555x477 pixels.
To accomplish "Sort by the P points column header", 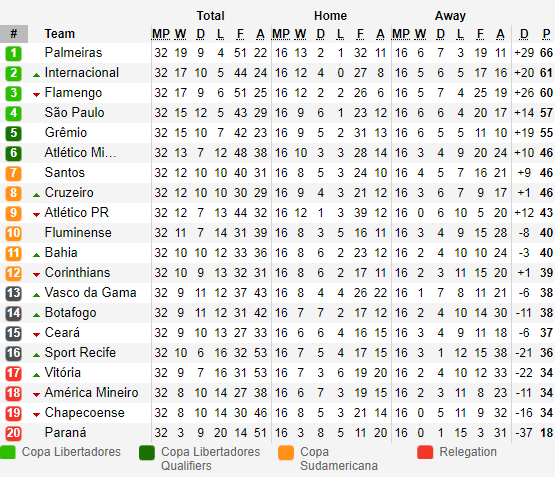I will coord(546,34).
